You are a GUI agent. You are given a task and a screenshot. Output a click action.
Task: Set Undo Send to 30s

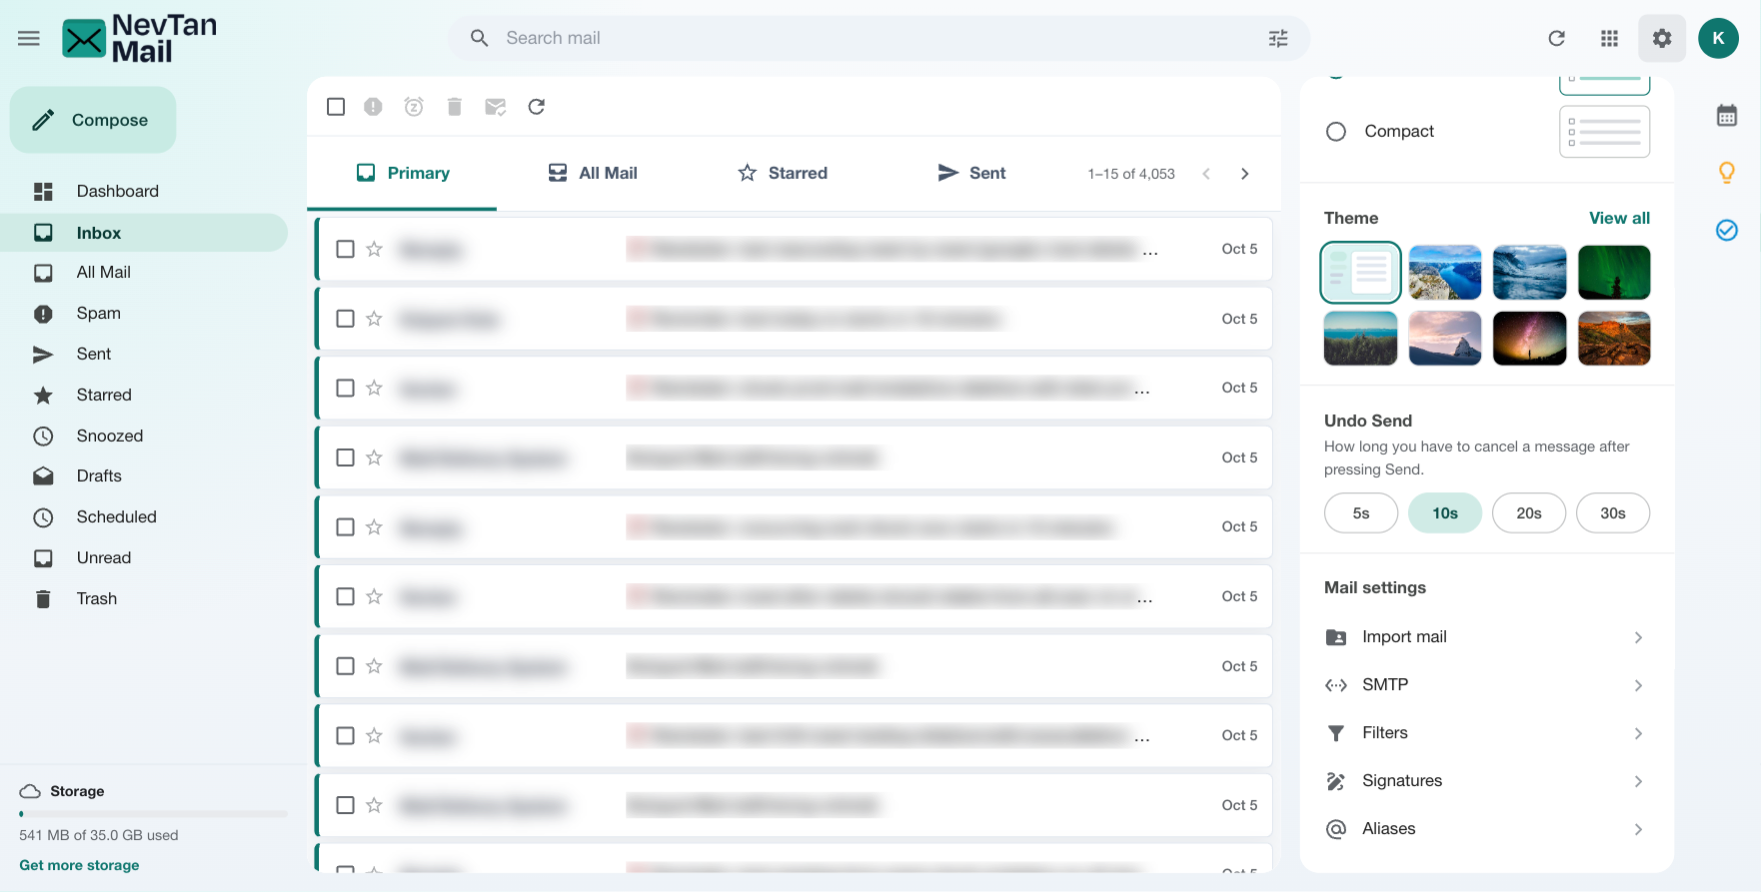pos(1612,513)
